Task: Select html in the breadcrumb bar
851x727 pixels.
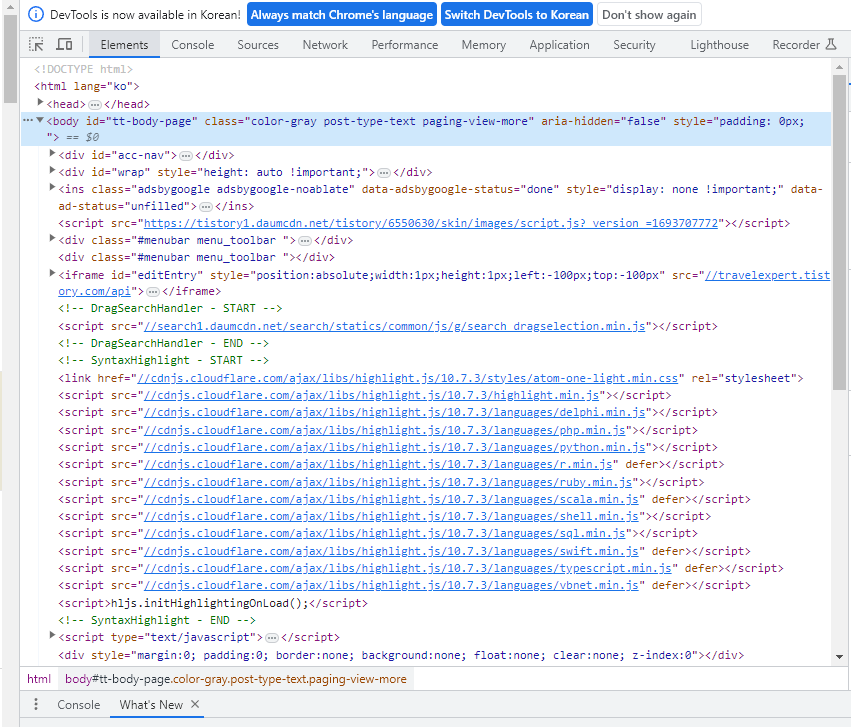Action: click(x=39, y=679)
